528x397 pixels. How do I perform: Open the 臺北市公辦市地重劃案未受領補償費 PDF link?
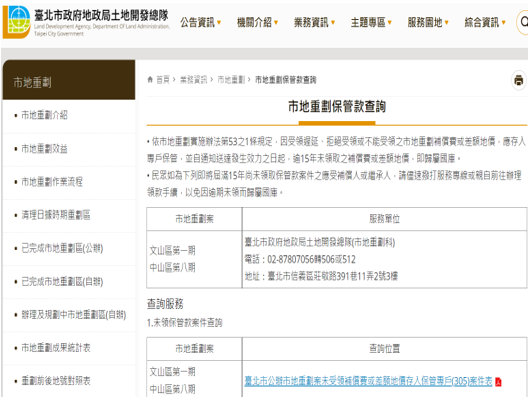pyautogui.click(x=368, y=381)
